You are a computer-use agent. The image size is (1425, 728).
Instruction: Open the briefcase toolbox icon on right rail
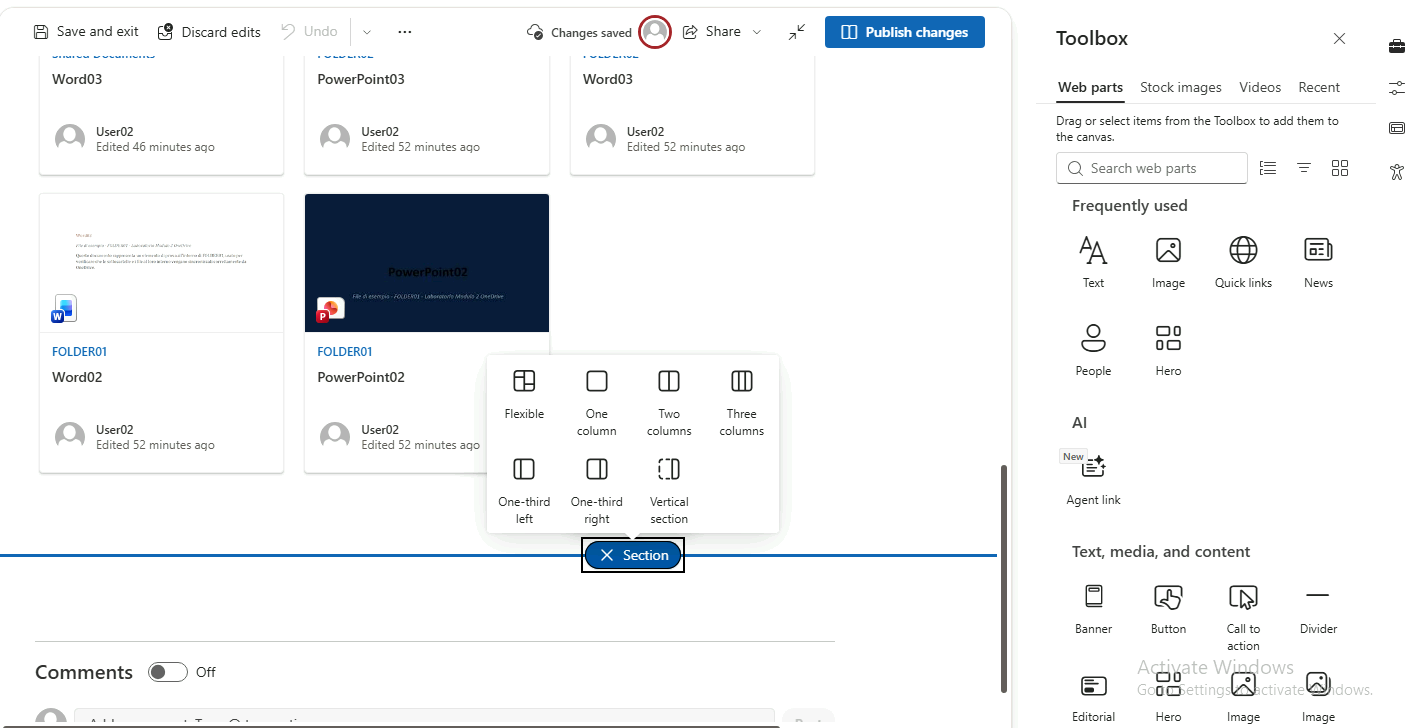point(1397,46)
